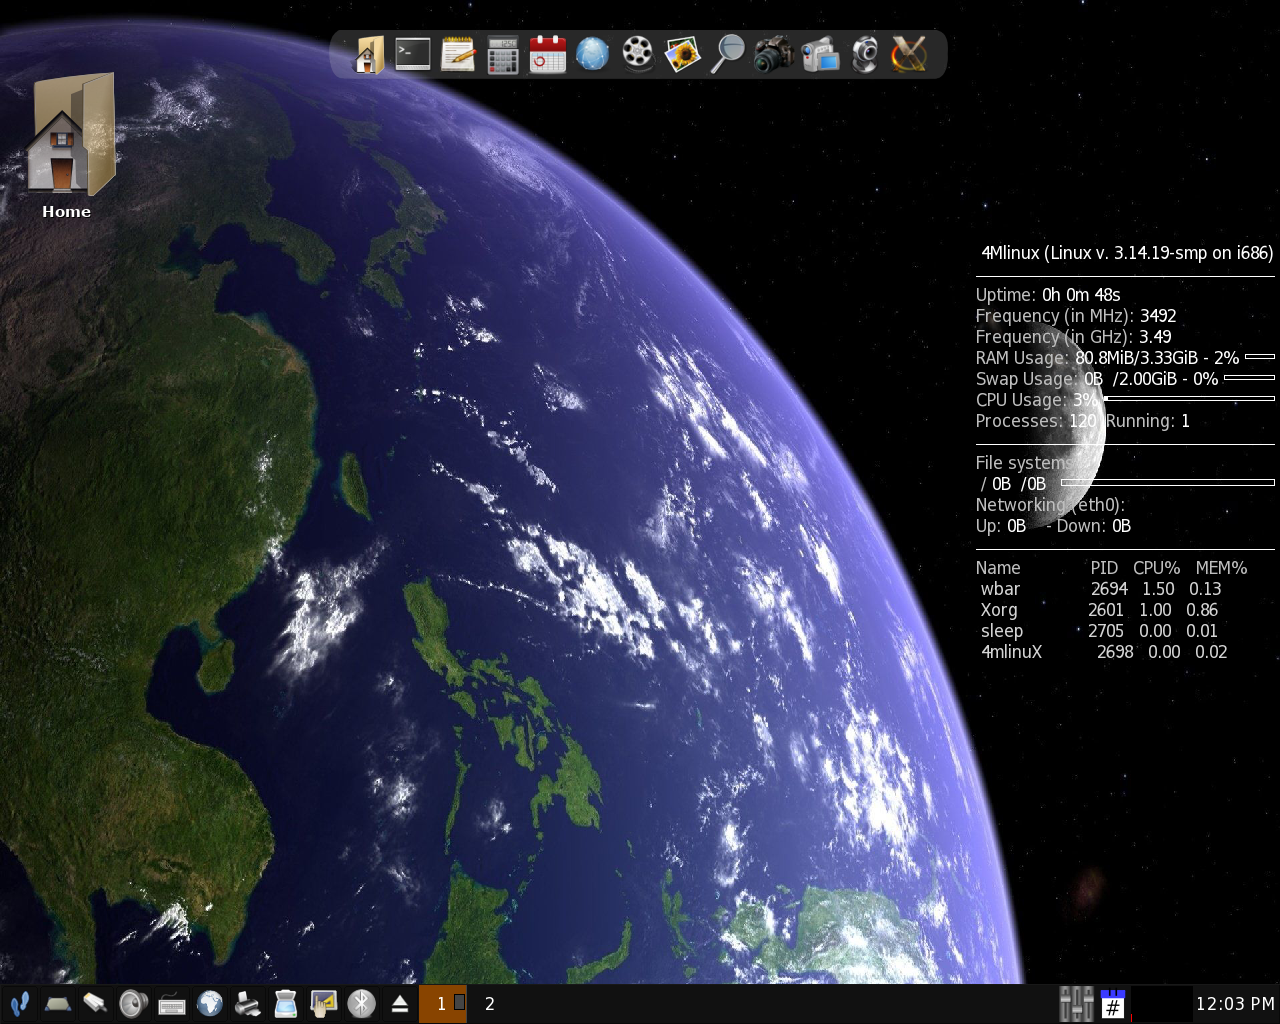Click the eject media icon
Image resolution: width=1280 pixels, height=1024 pixels.
pyautogui.click(x=399, y=1003)
